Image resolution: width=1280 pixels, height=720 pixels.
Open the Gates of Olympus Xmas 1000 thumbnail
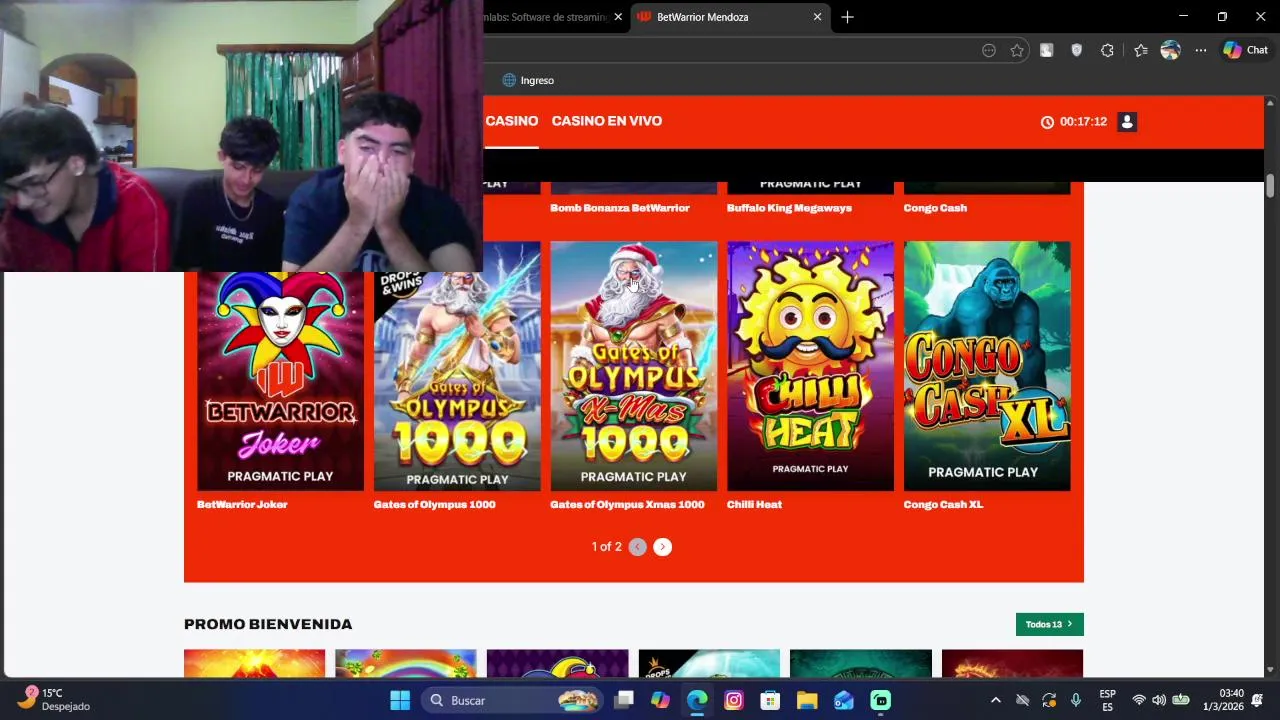tap(634, 366)
